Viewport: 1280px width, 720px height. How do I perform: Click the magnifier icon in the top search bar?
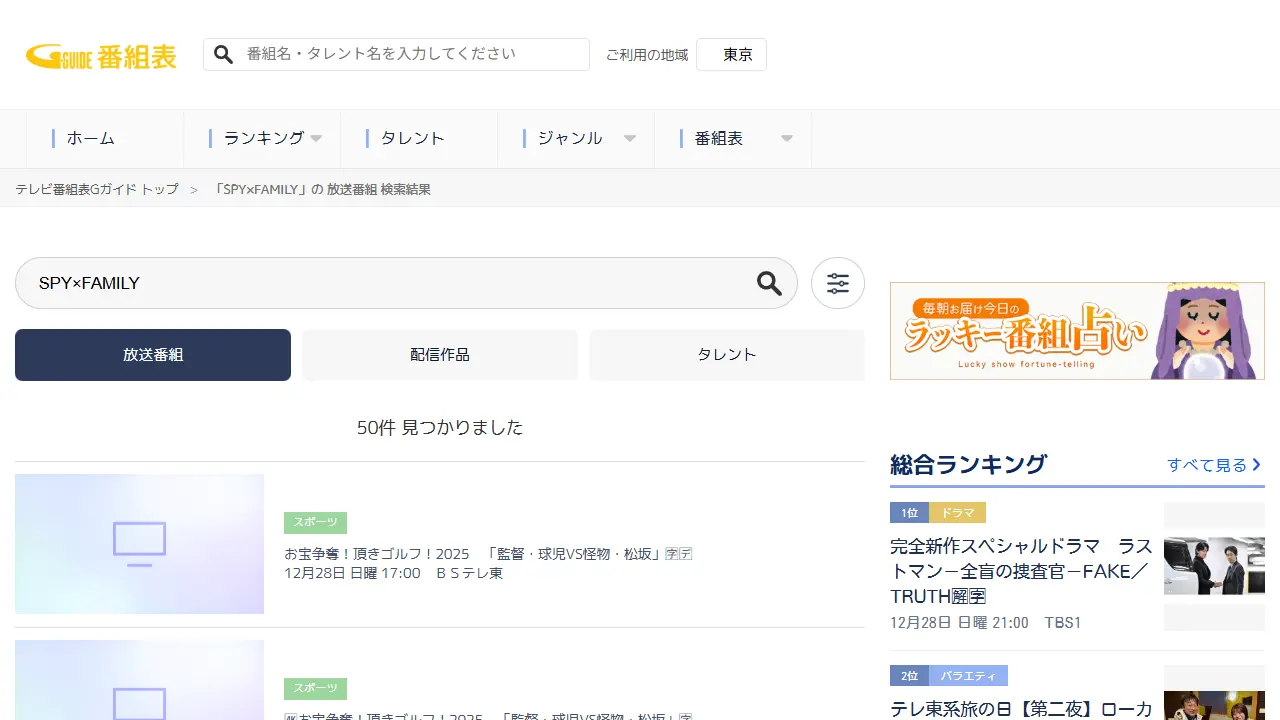pyautogui.click(x=224, y=54)
